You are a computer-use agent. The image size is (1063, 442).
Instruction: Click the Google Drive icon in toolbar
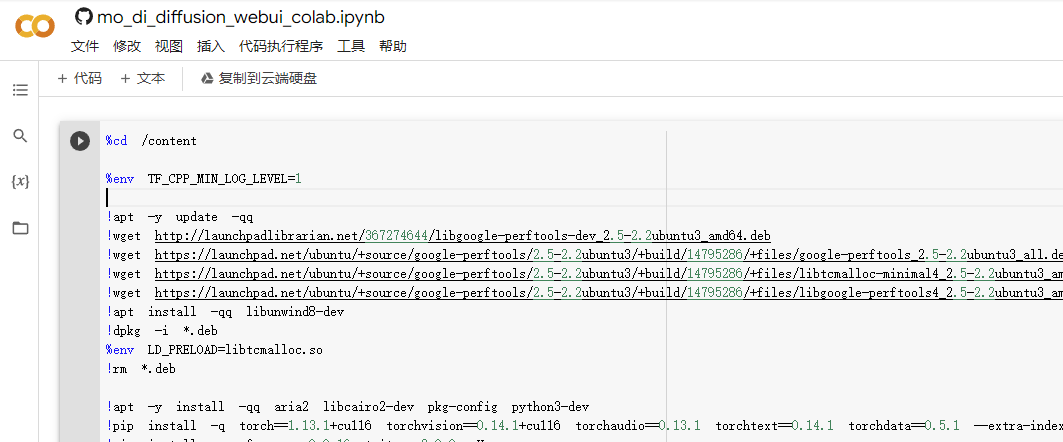click(x=207, y=79)
